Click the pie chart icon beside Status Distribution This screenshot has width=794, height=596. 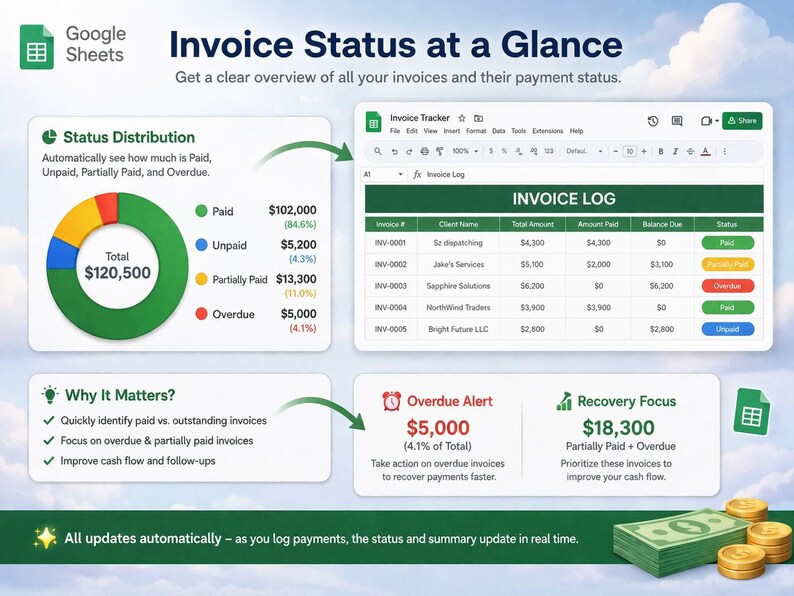tap(49, 137)
